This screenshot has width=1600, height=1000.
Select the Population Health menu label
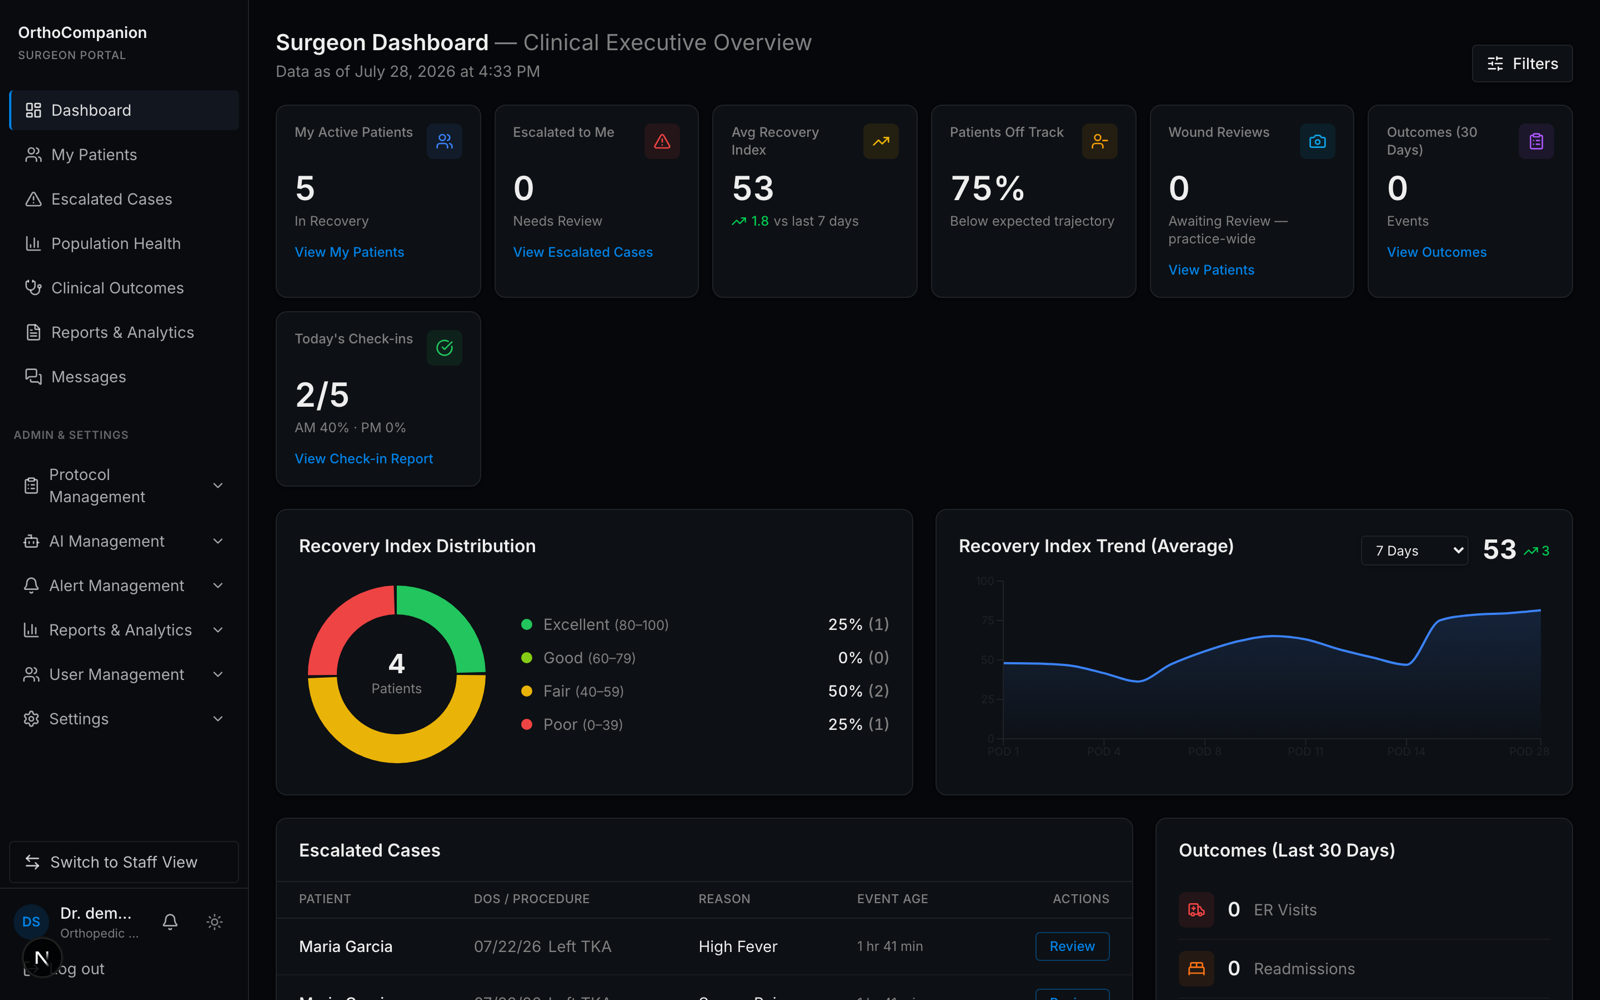click(116, 243)
